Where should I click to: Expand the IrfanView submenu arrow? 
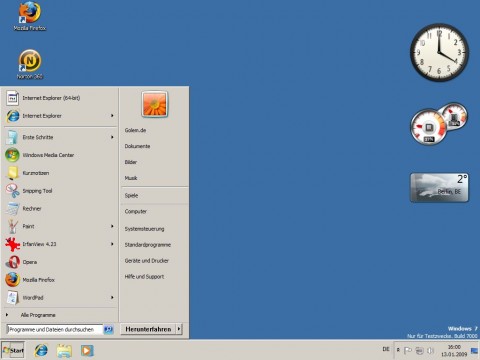[x=112, y=244]
